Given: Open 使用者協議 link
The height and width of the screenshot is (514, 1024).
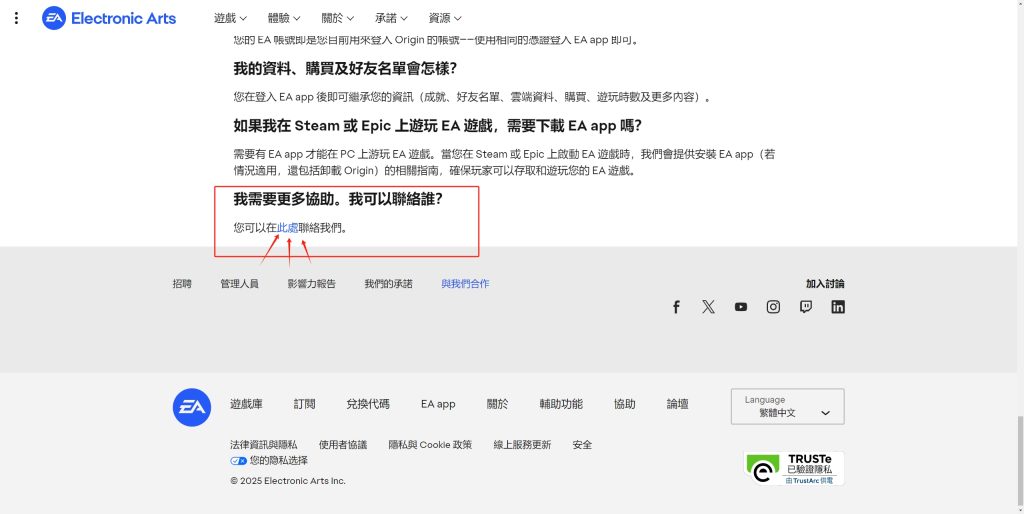Looking at the screenshot, I should pos(343,445).
